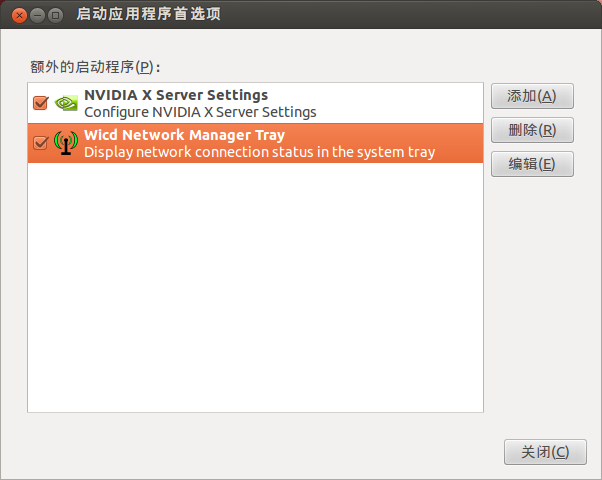Maximize the startup preferences window
Viewport: 602px width, 480px height.
click(56, 16)
